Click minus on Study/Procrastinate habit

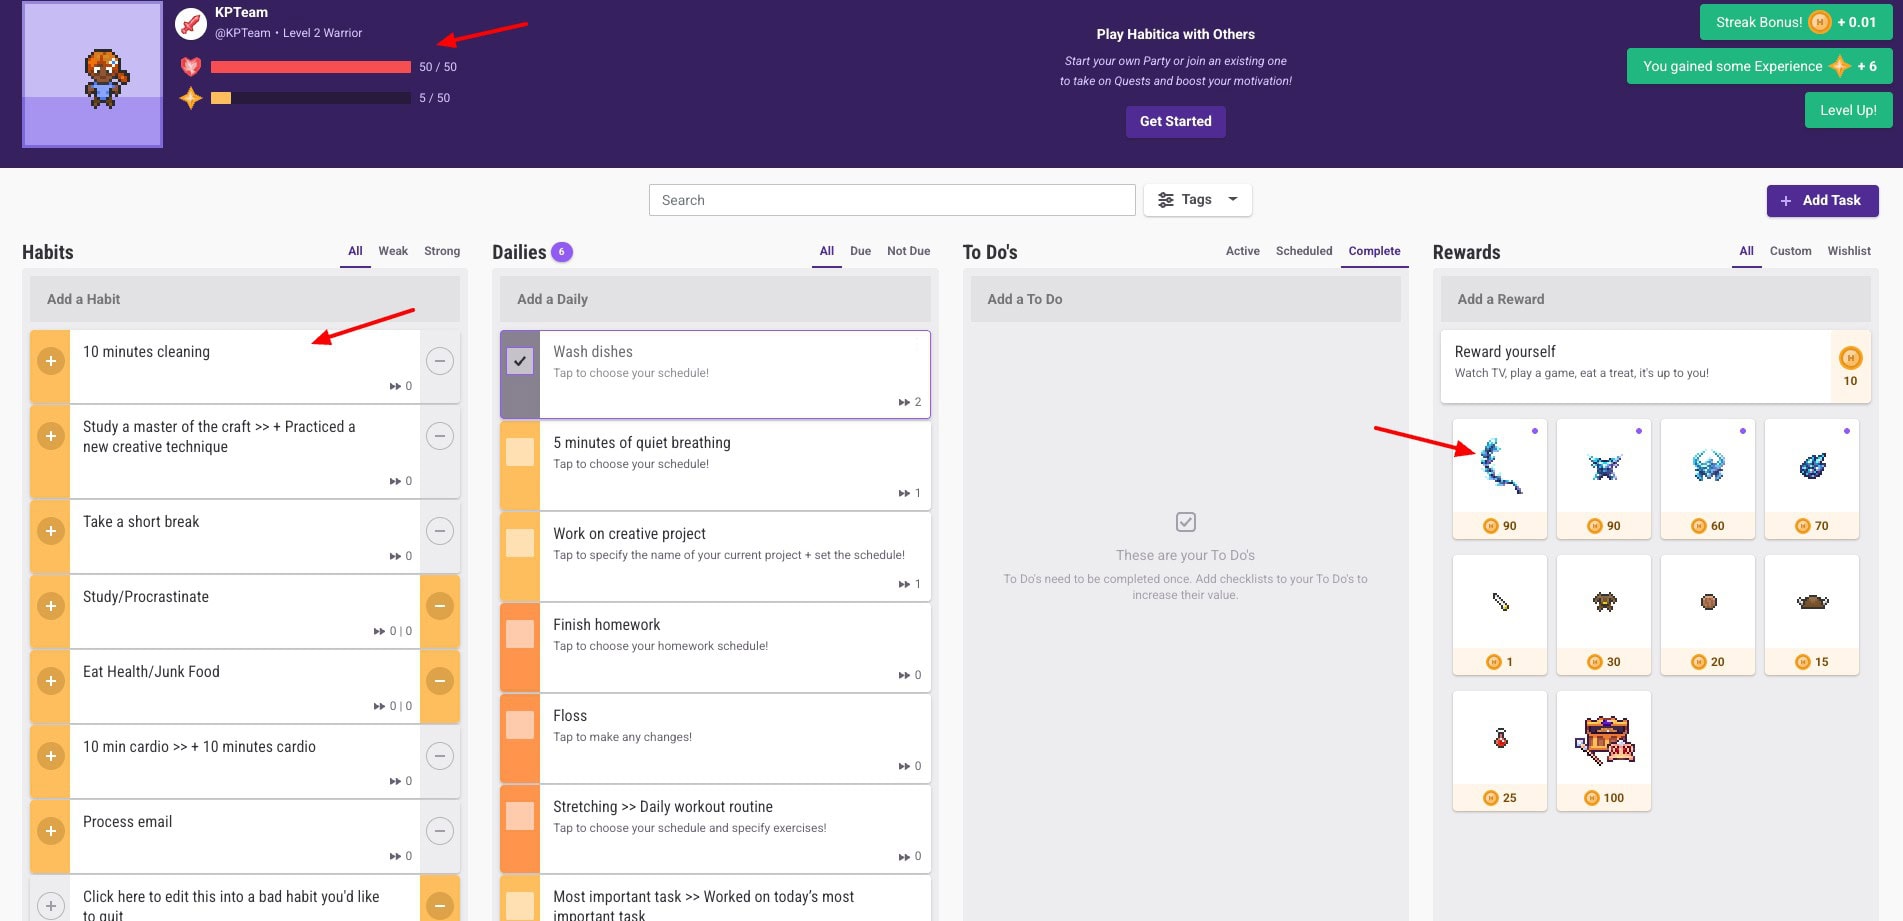pyautogui.click(x=439, y=606)
